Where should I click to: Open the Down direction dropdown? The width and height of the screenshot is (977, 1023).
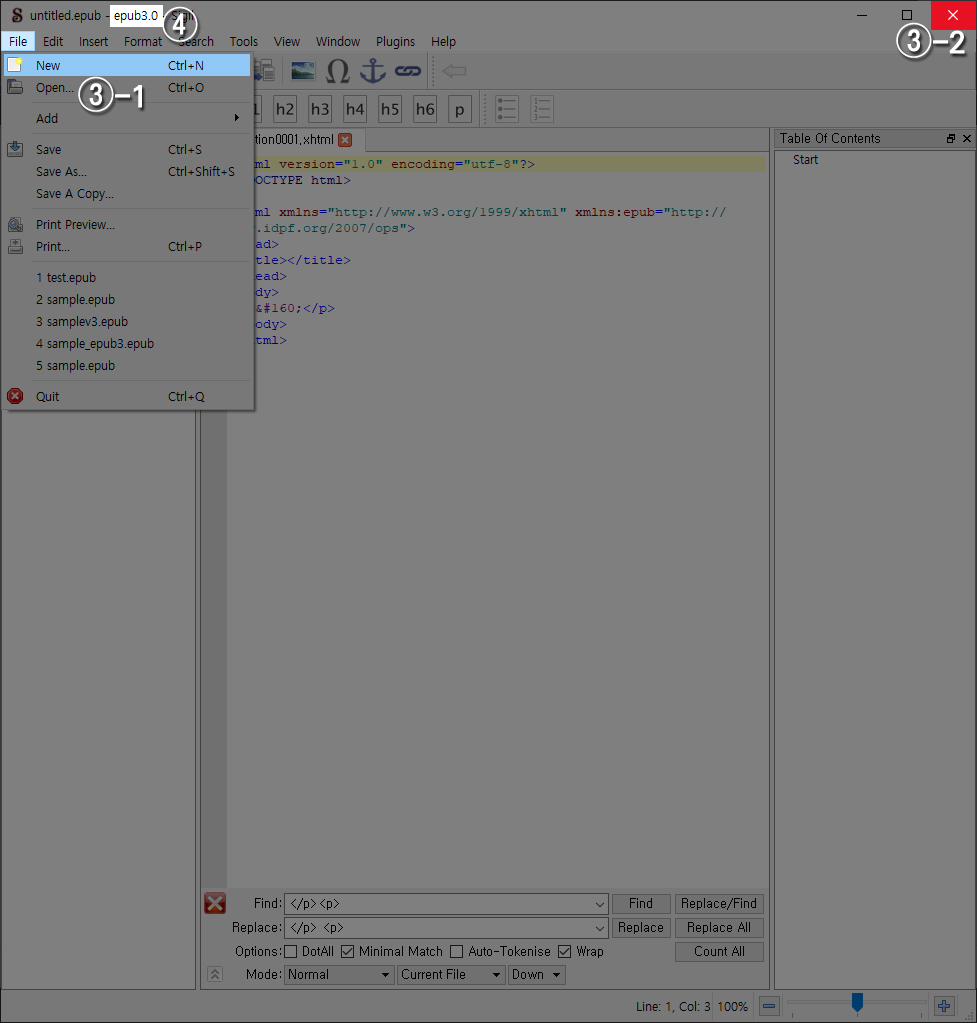point(537,974)
